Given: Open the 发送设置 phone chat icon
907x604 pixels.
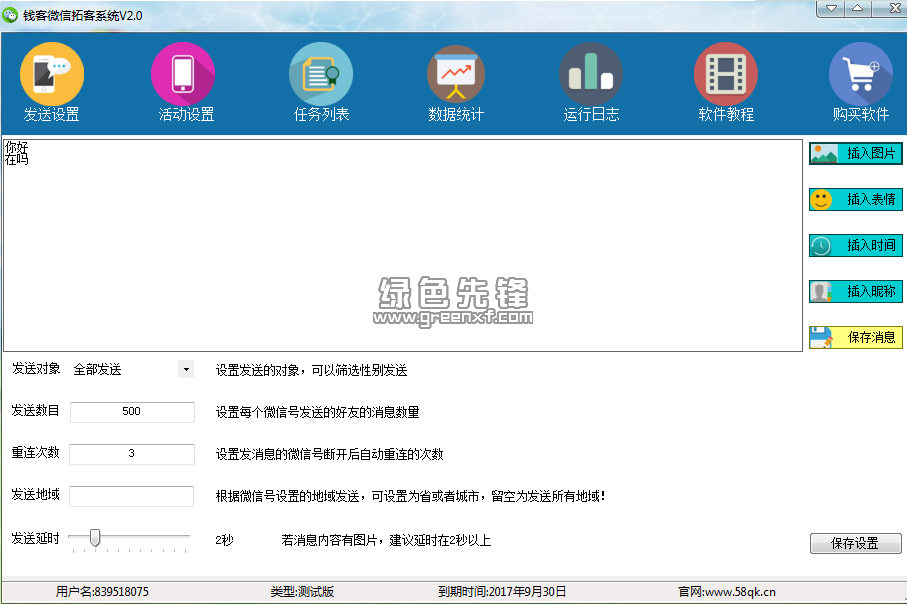Looking at the screenshot, I should 52,74.
